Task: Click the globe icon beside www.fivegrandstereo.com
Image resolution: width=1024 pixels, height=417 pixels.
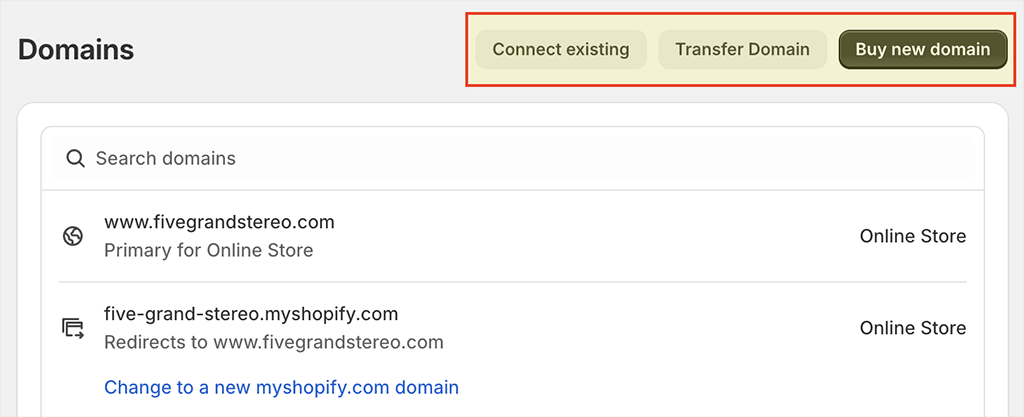Action: (72, 236)
